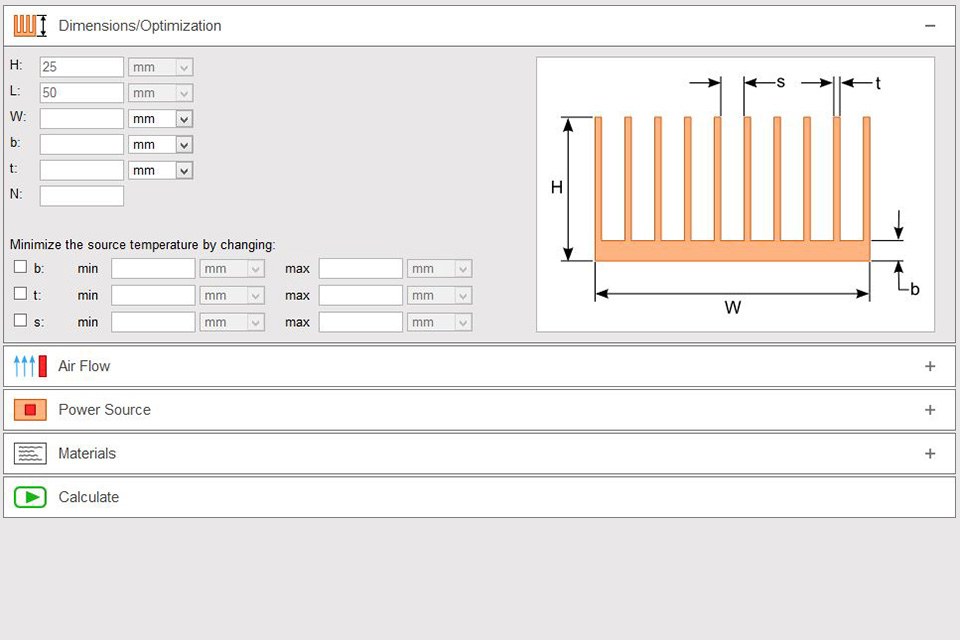Expand the Materials section
The height and width of the screenshot is (640, 960).
coord(929,454)
